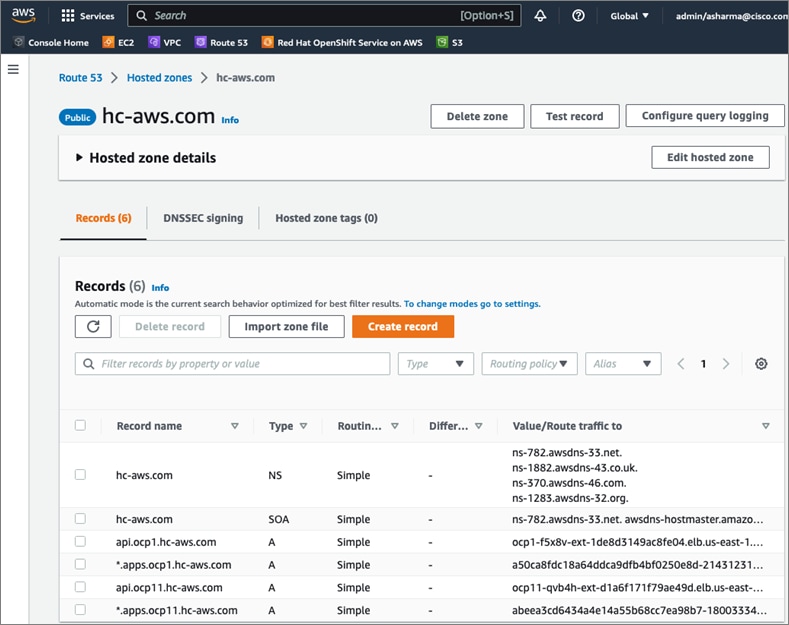Screen dimensions: 789x625
Task: Open the Alias filter dropdown
Action: (x=623, y=363)
